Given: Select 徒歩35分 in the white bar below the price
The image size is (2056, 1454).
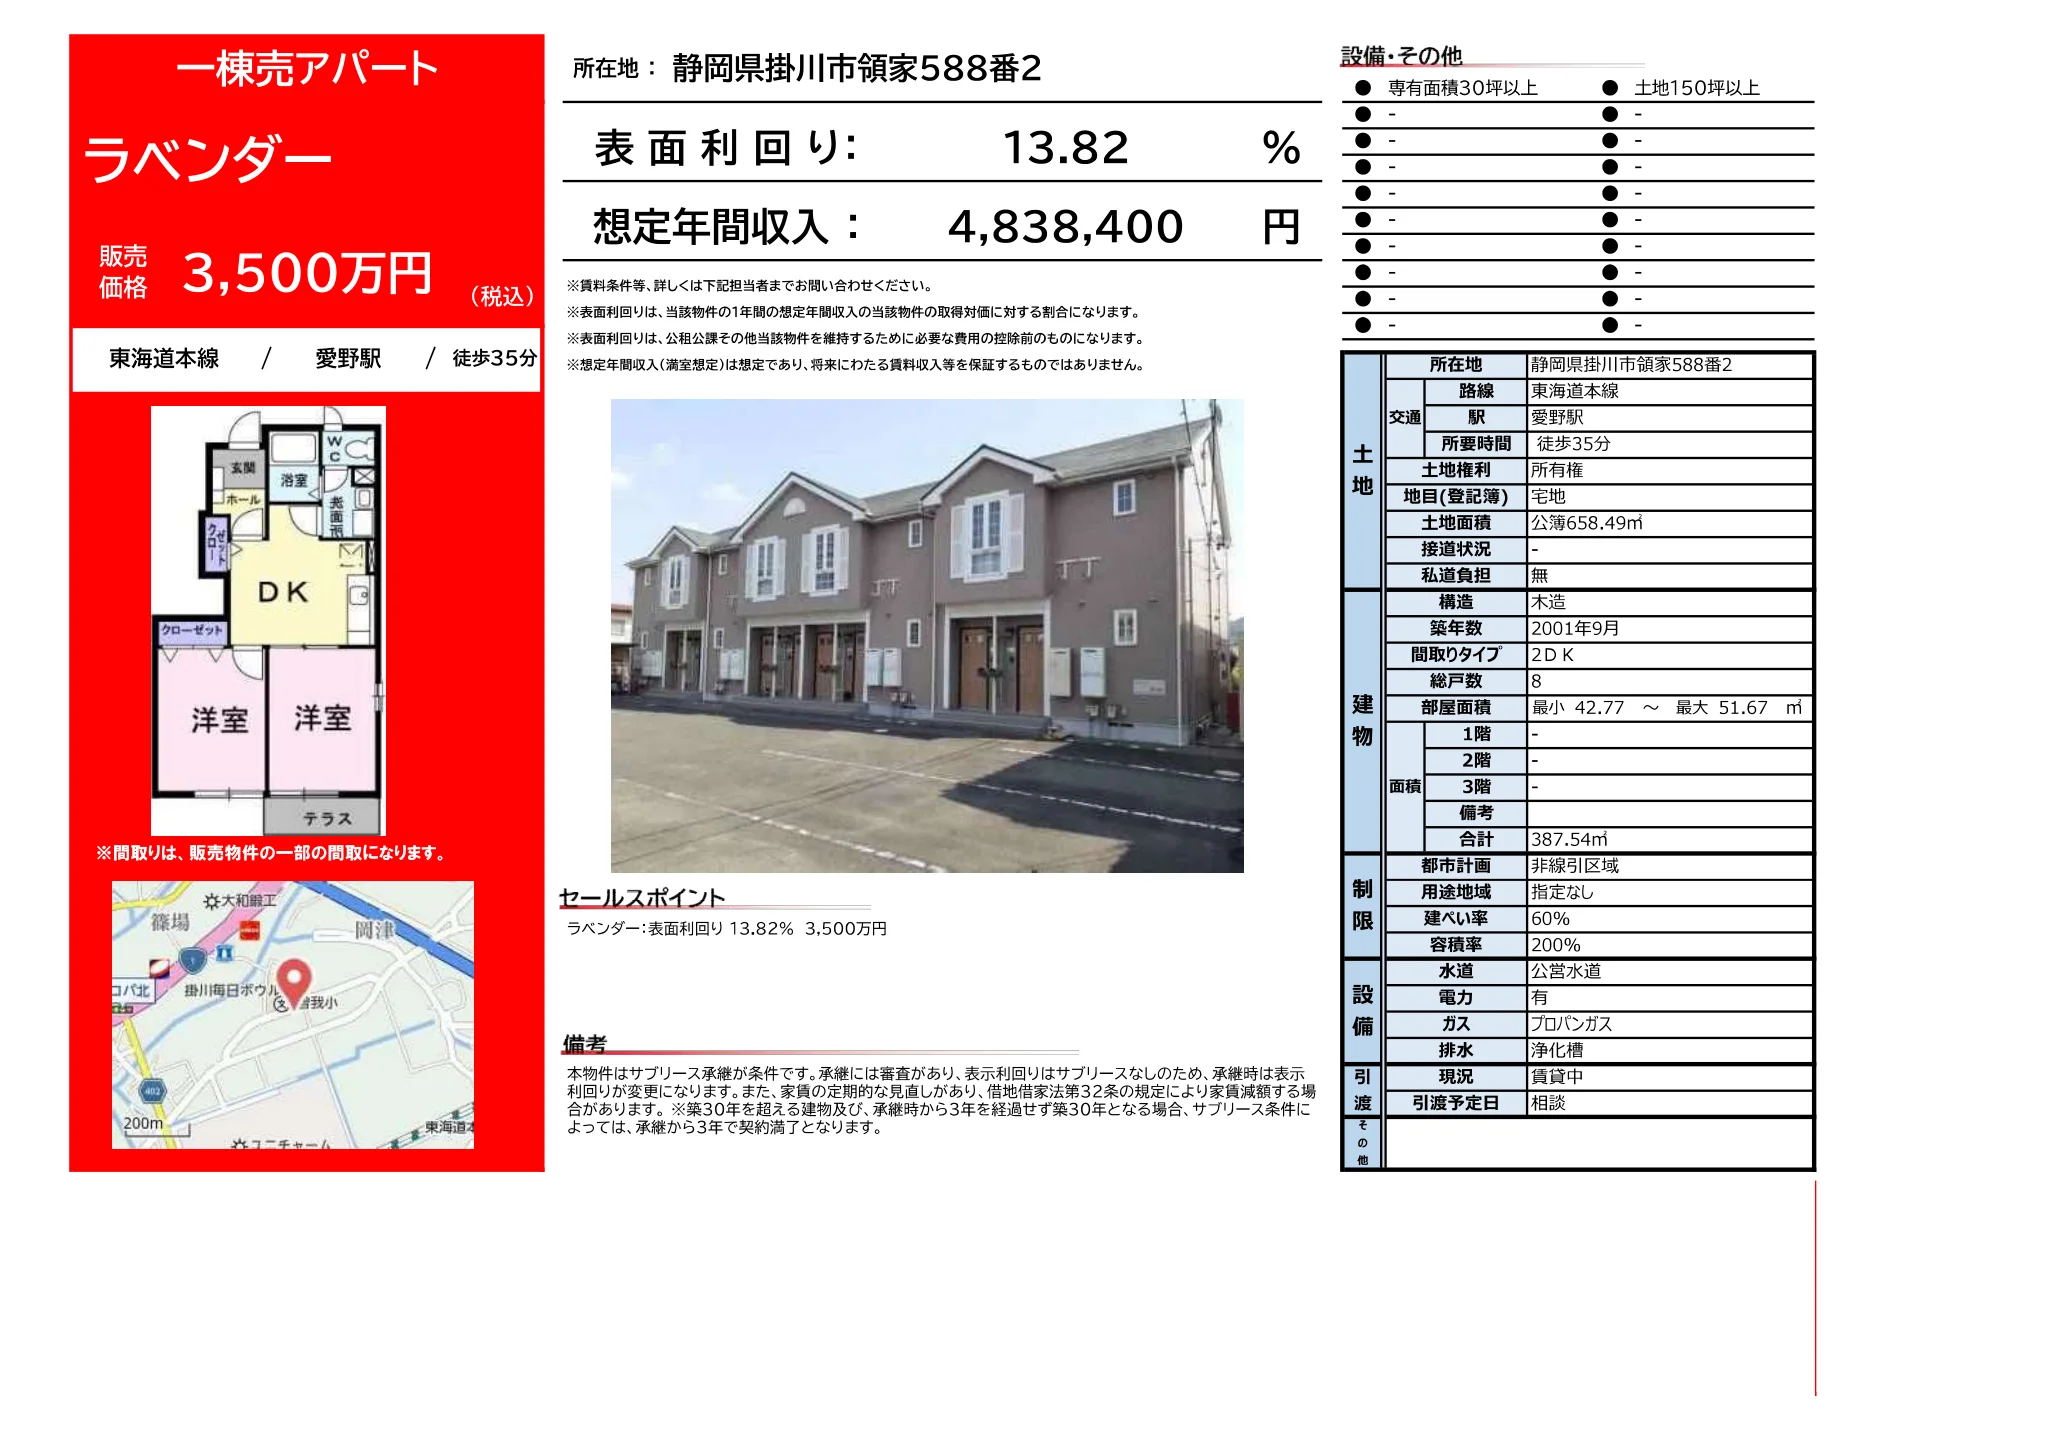Looking at the screenshot, I should 494,358.
